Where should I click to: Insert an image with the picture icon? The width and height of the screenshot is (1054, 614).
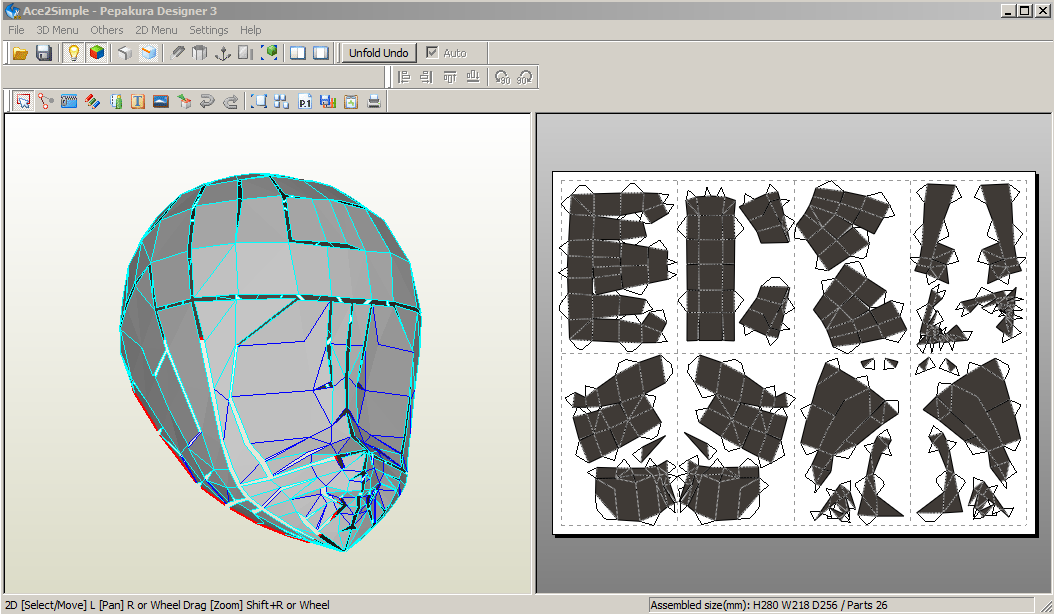pyautogui.click(x=160, y=101)
